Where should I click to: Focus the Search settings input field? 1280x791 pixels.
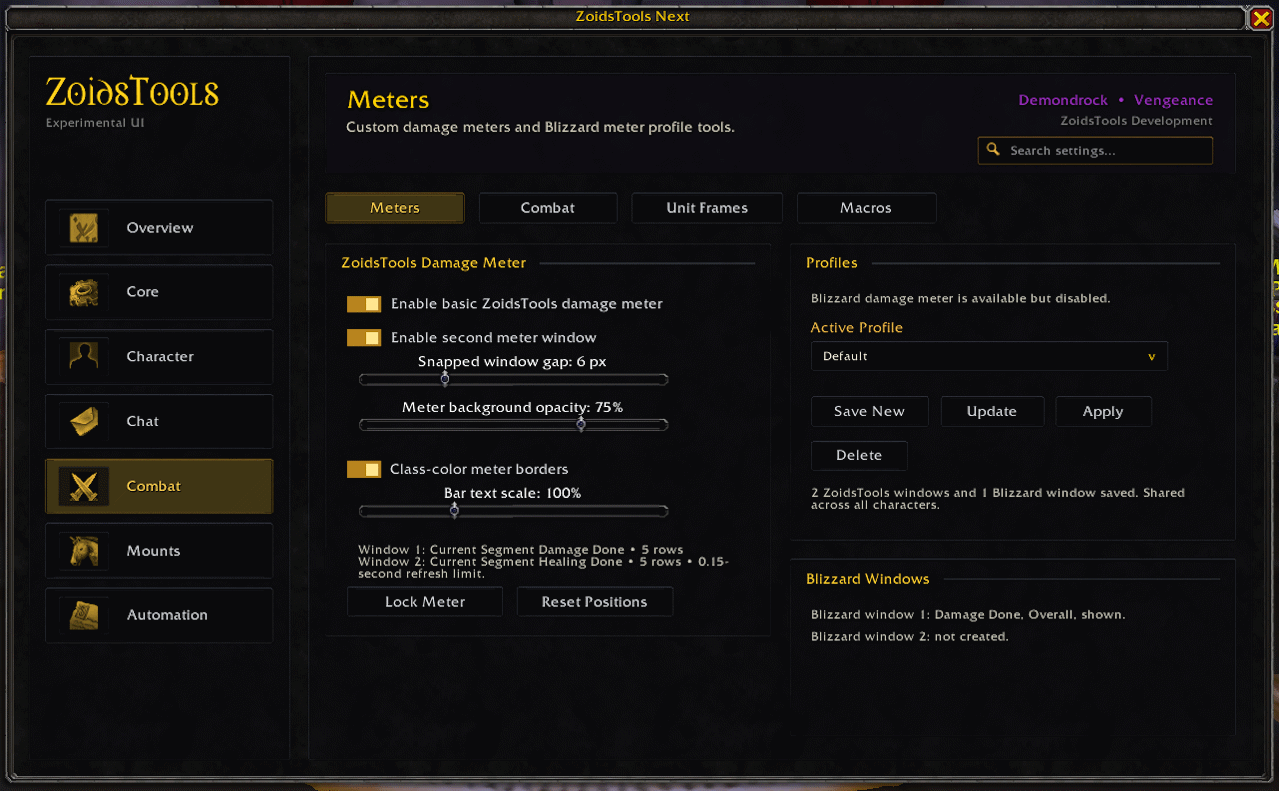coord(1095,150)
